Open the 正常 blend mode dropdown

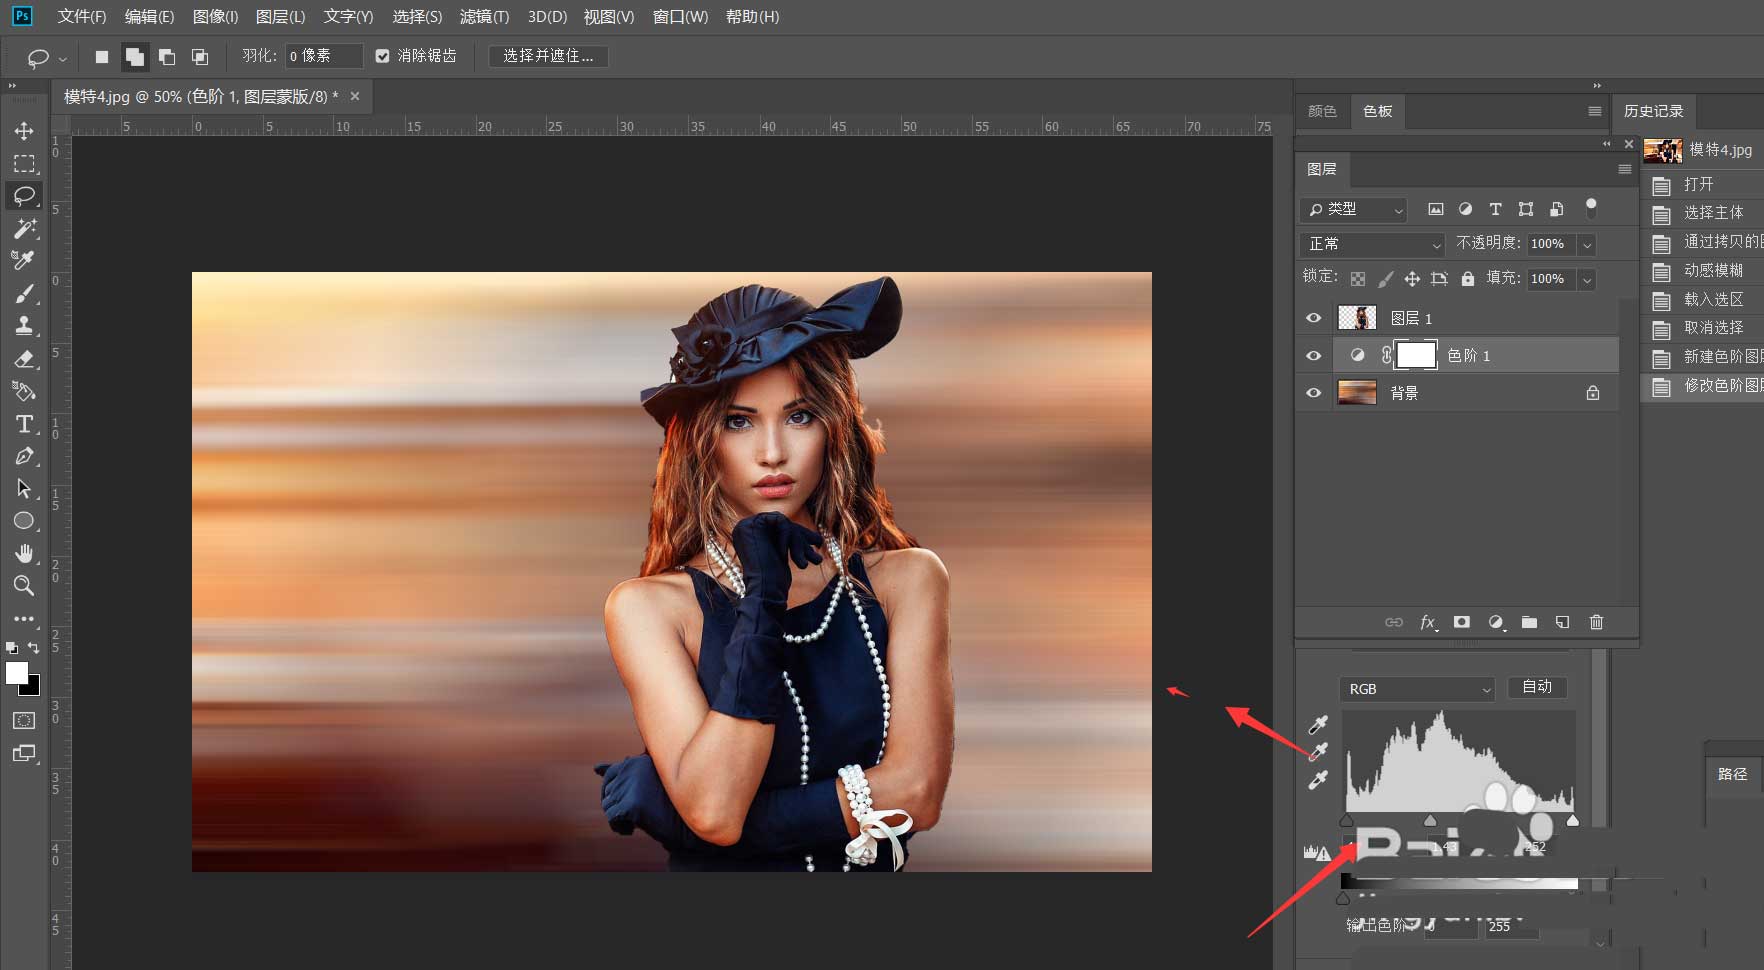click(1372, 244)
